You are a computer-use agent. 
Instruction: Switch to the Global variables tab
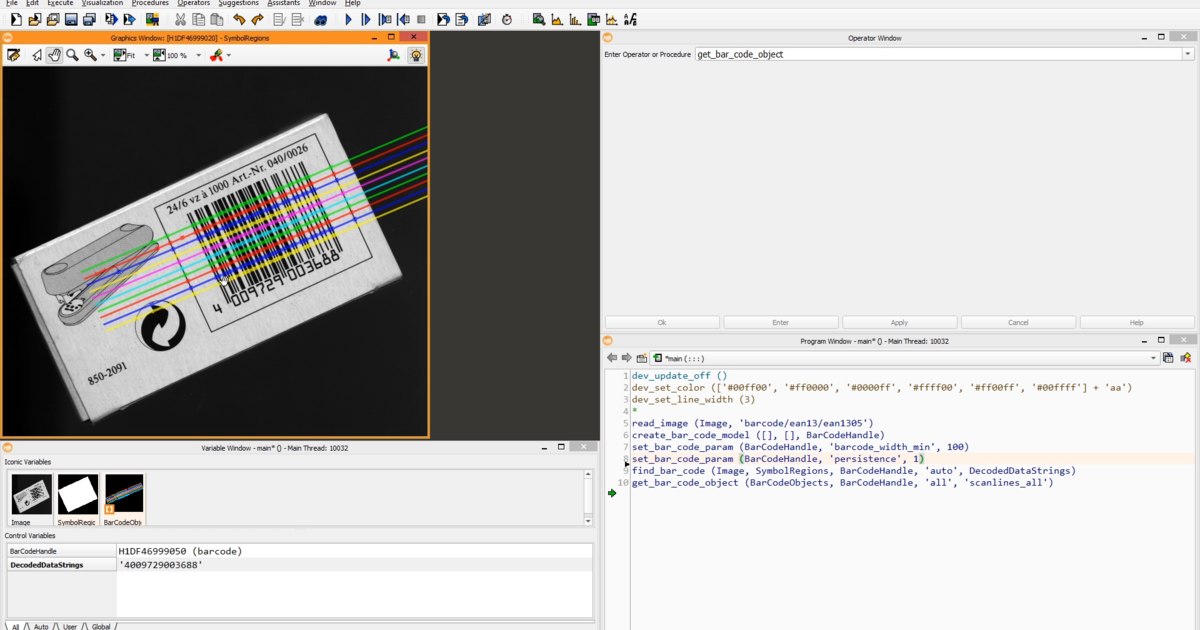(x=101, y=626)
